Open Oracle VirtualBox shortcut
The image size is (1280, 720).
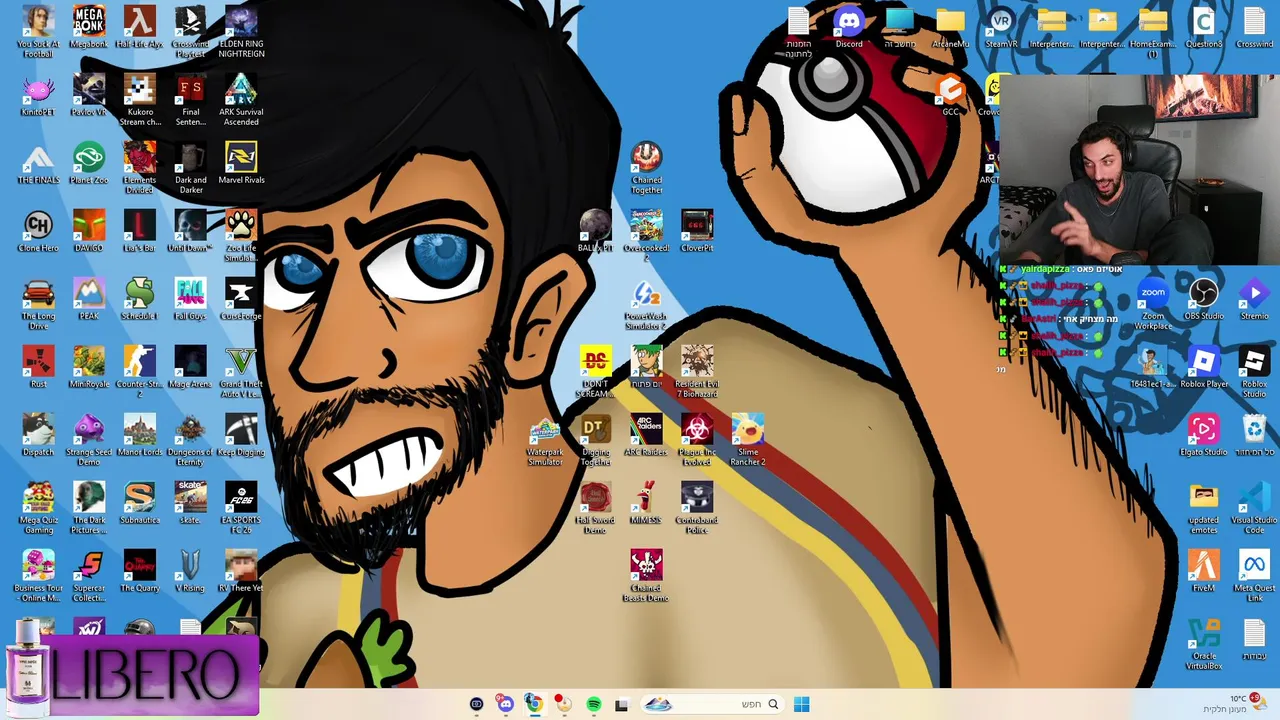point(1204,643)
